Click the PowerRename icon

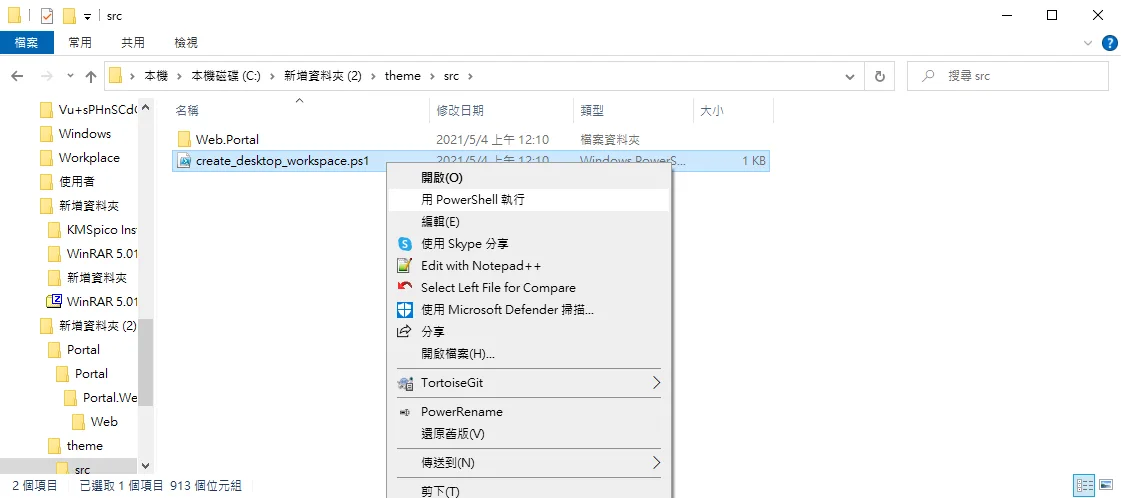(x=405, y=412)
